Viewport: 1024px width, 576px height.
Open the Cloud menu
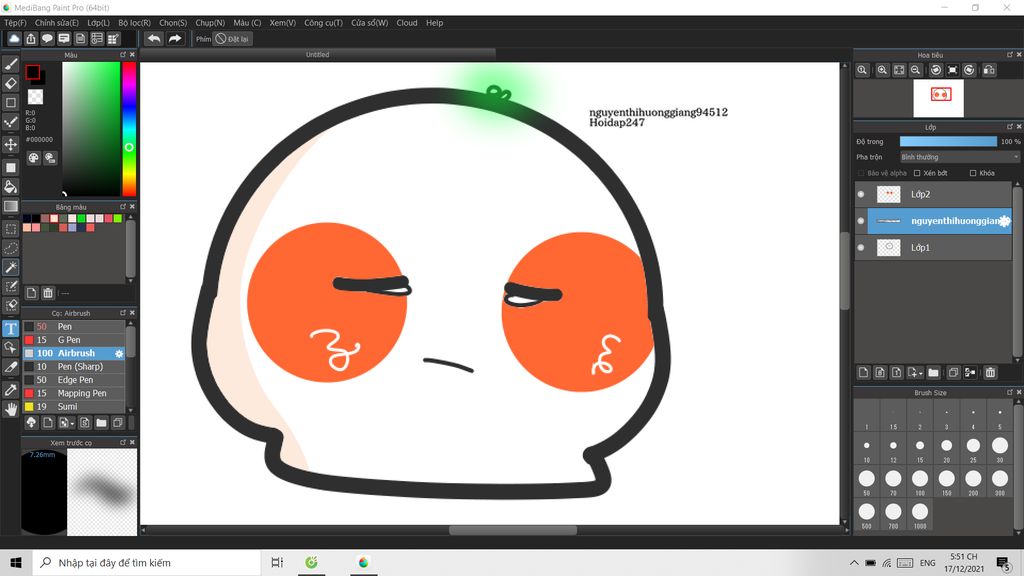(407, 23)
